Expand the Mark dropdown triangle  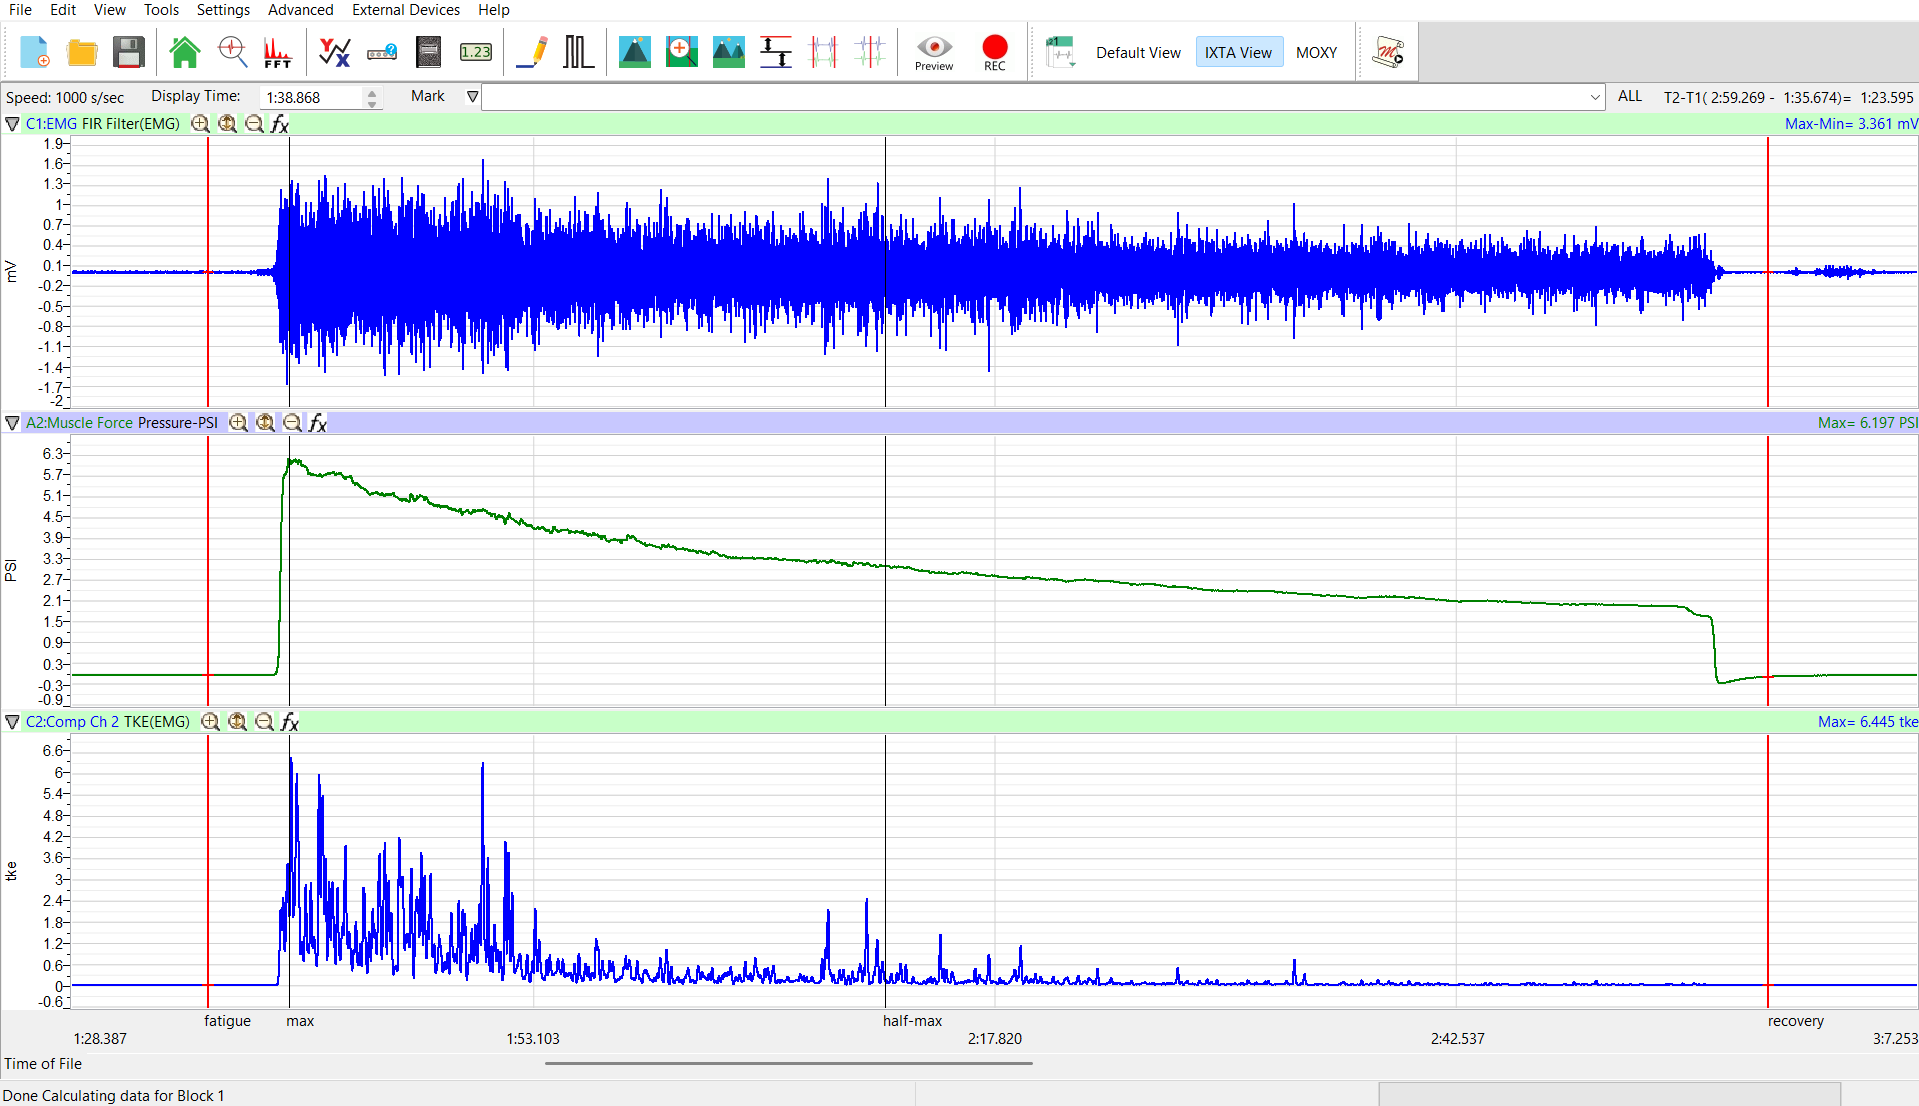click(473, 97)
